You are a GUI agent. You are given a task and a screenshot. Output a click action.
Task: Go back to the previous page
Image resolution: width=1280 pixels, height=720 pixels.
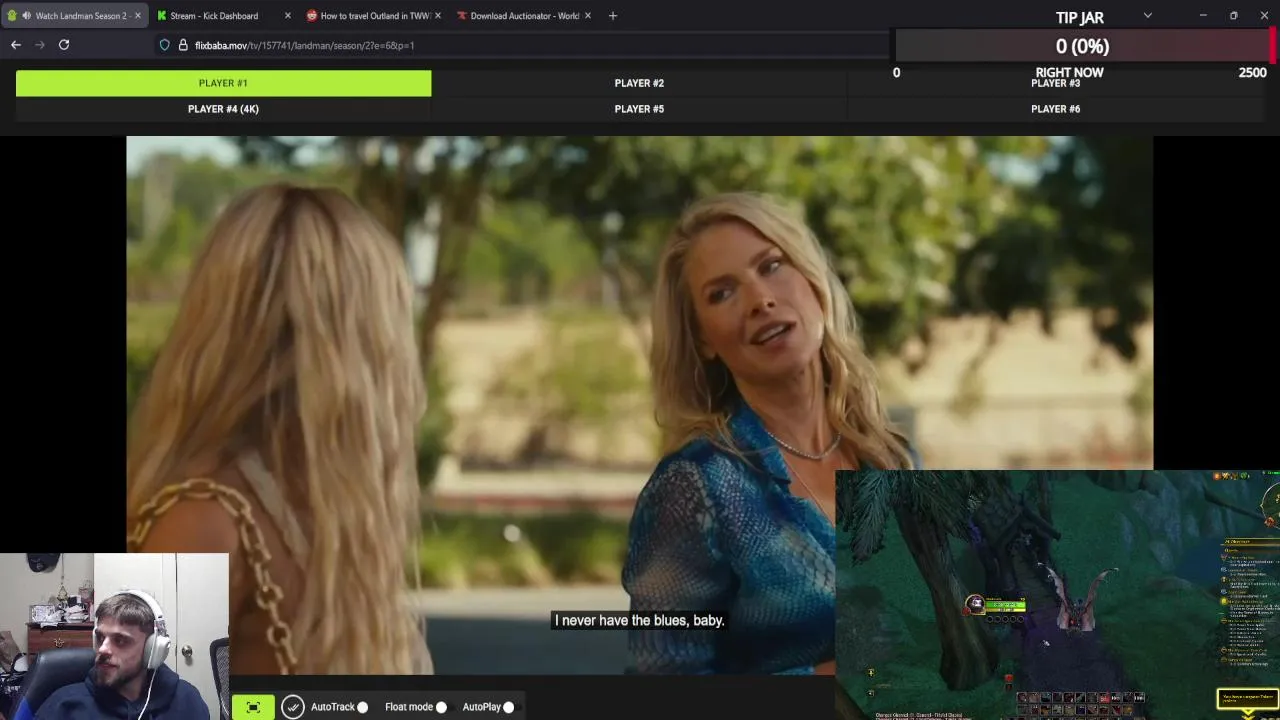tap(16, 45)
